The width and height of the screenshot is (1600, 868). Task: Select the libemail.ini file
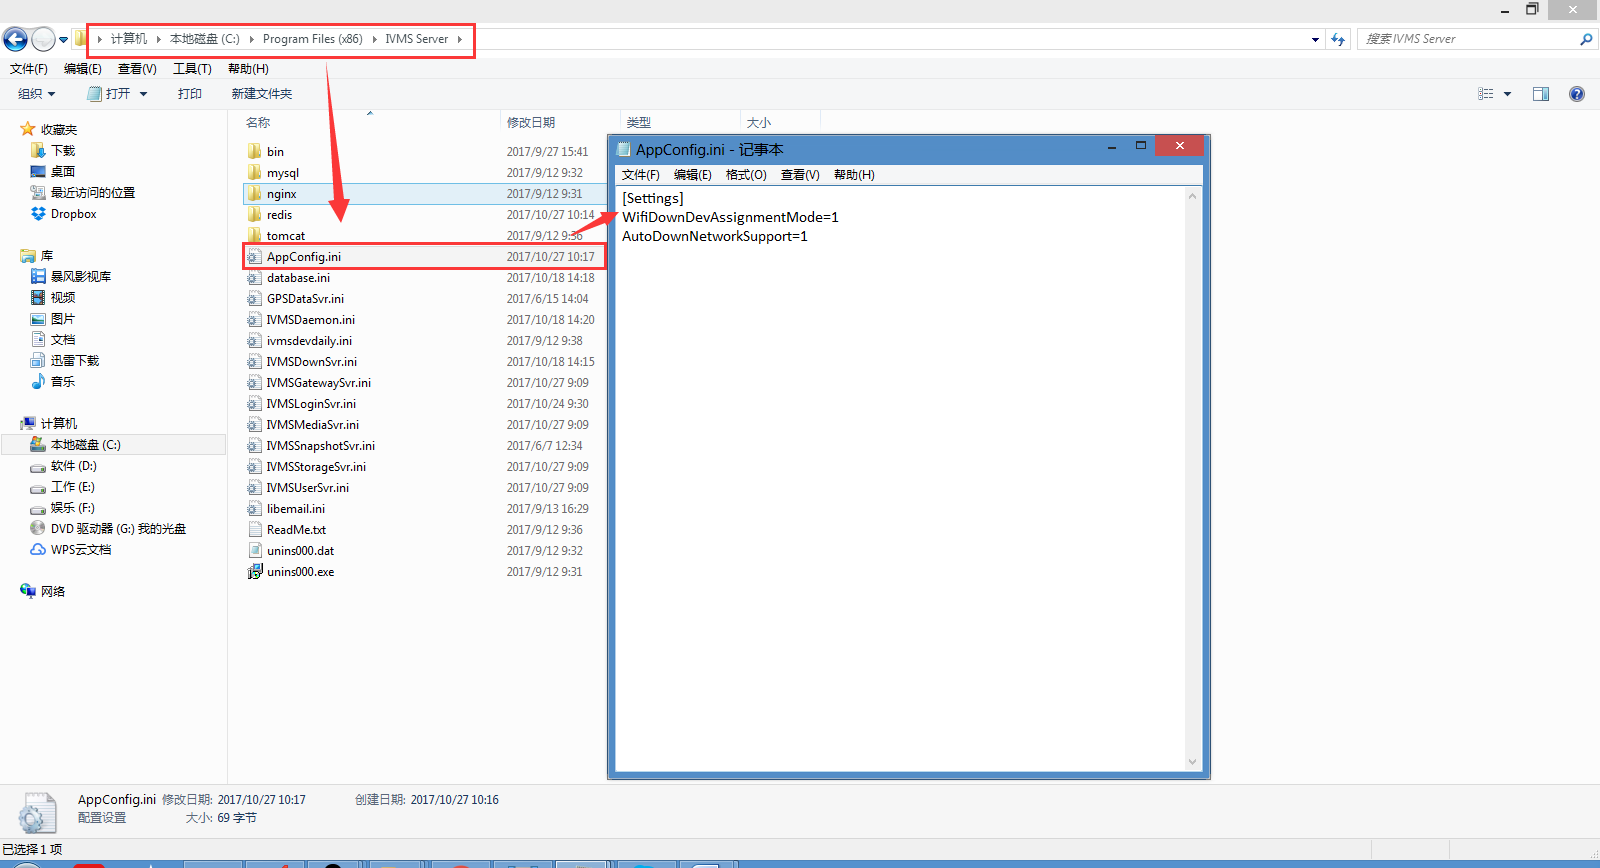(295, 509)
